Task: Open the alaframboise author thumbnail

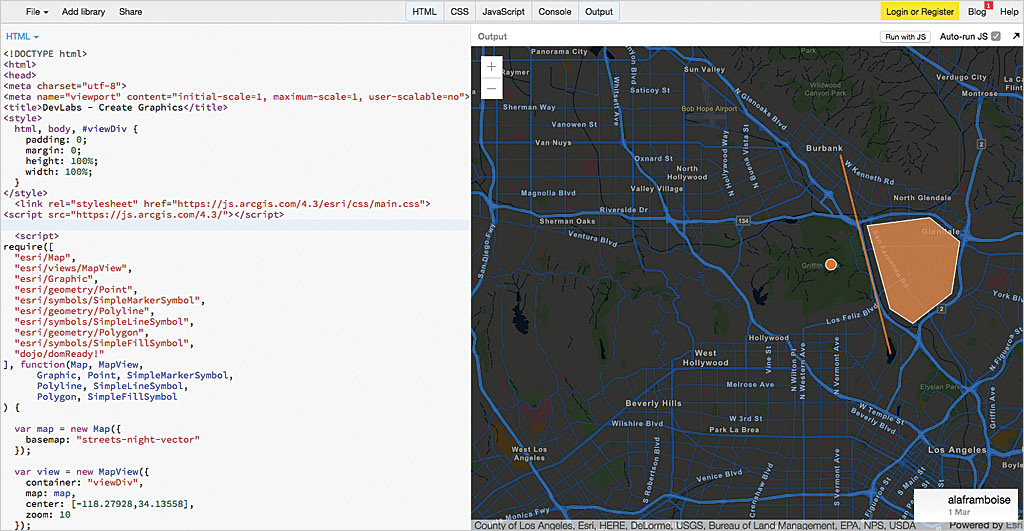Action: tap(932, 503)
